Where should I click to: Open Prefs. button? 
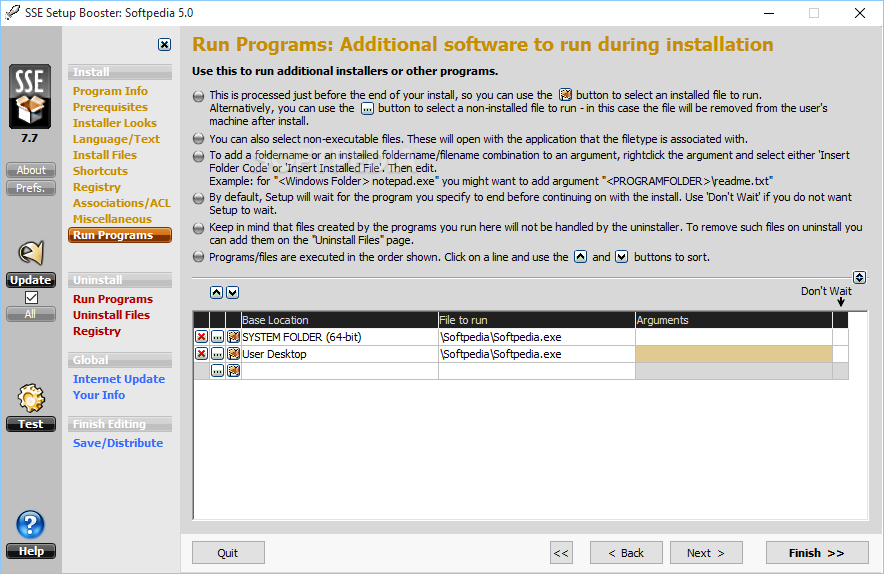31,188
